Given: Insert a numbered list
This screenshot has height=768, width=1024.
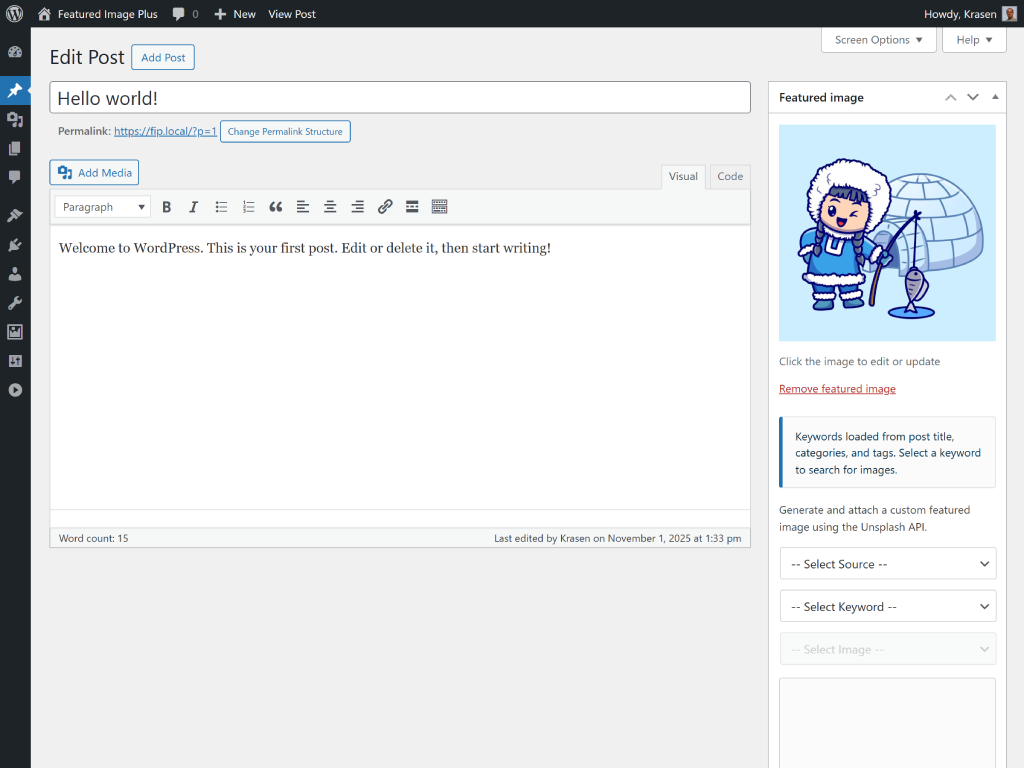Looking at the screenshot, I should pos(248,207).
